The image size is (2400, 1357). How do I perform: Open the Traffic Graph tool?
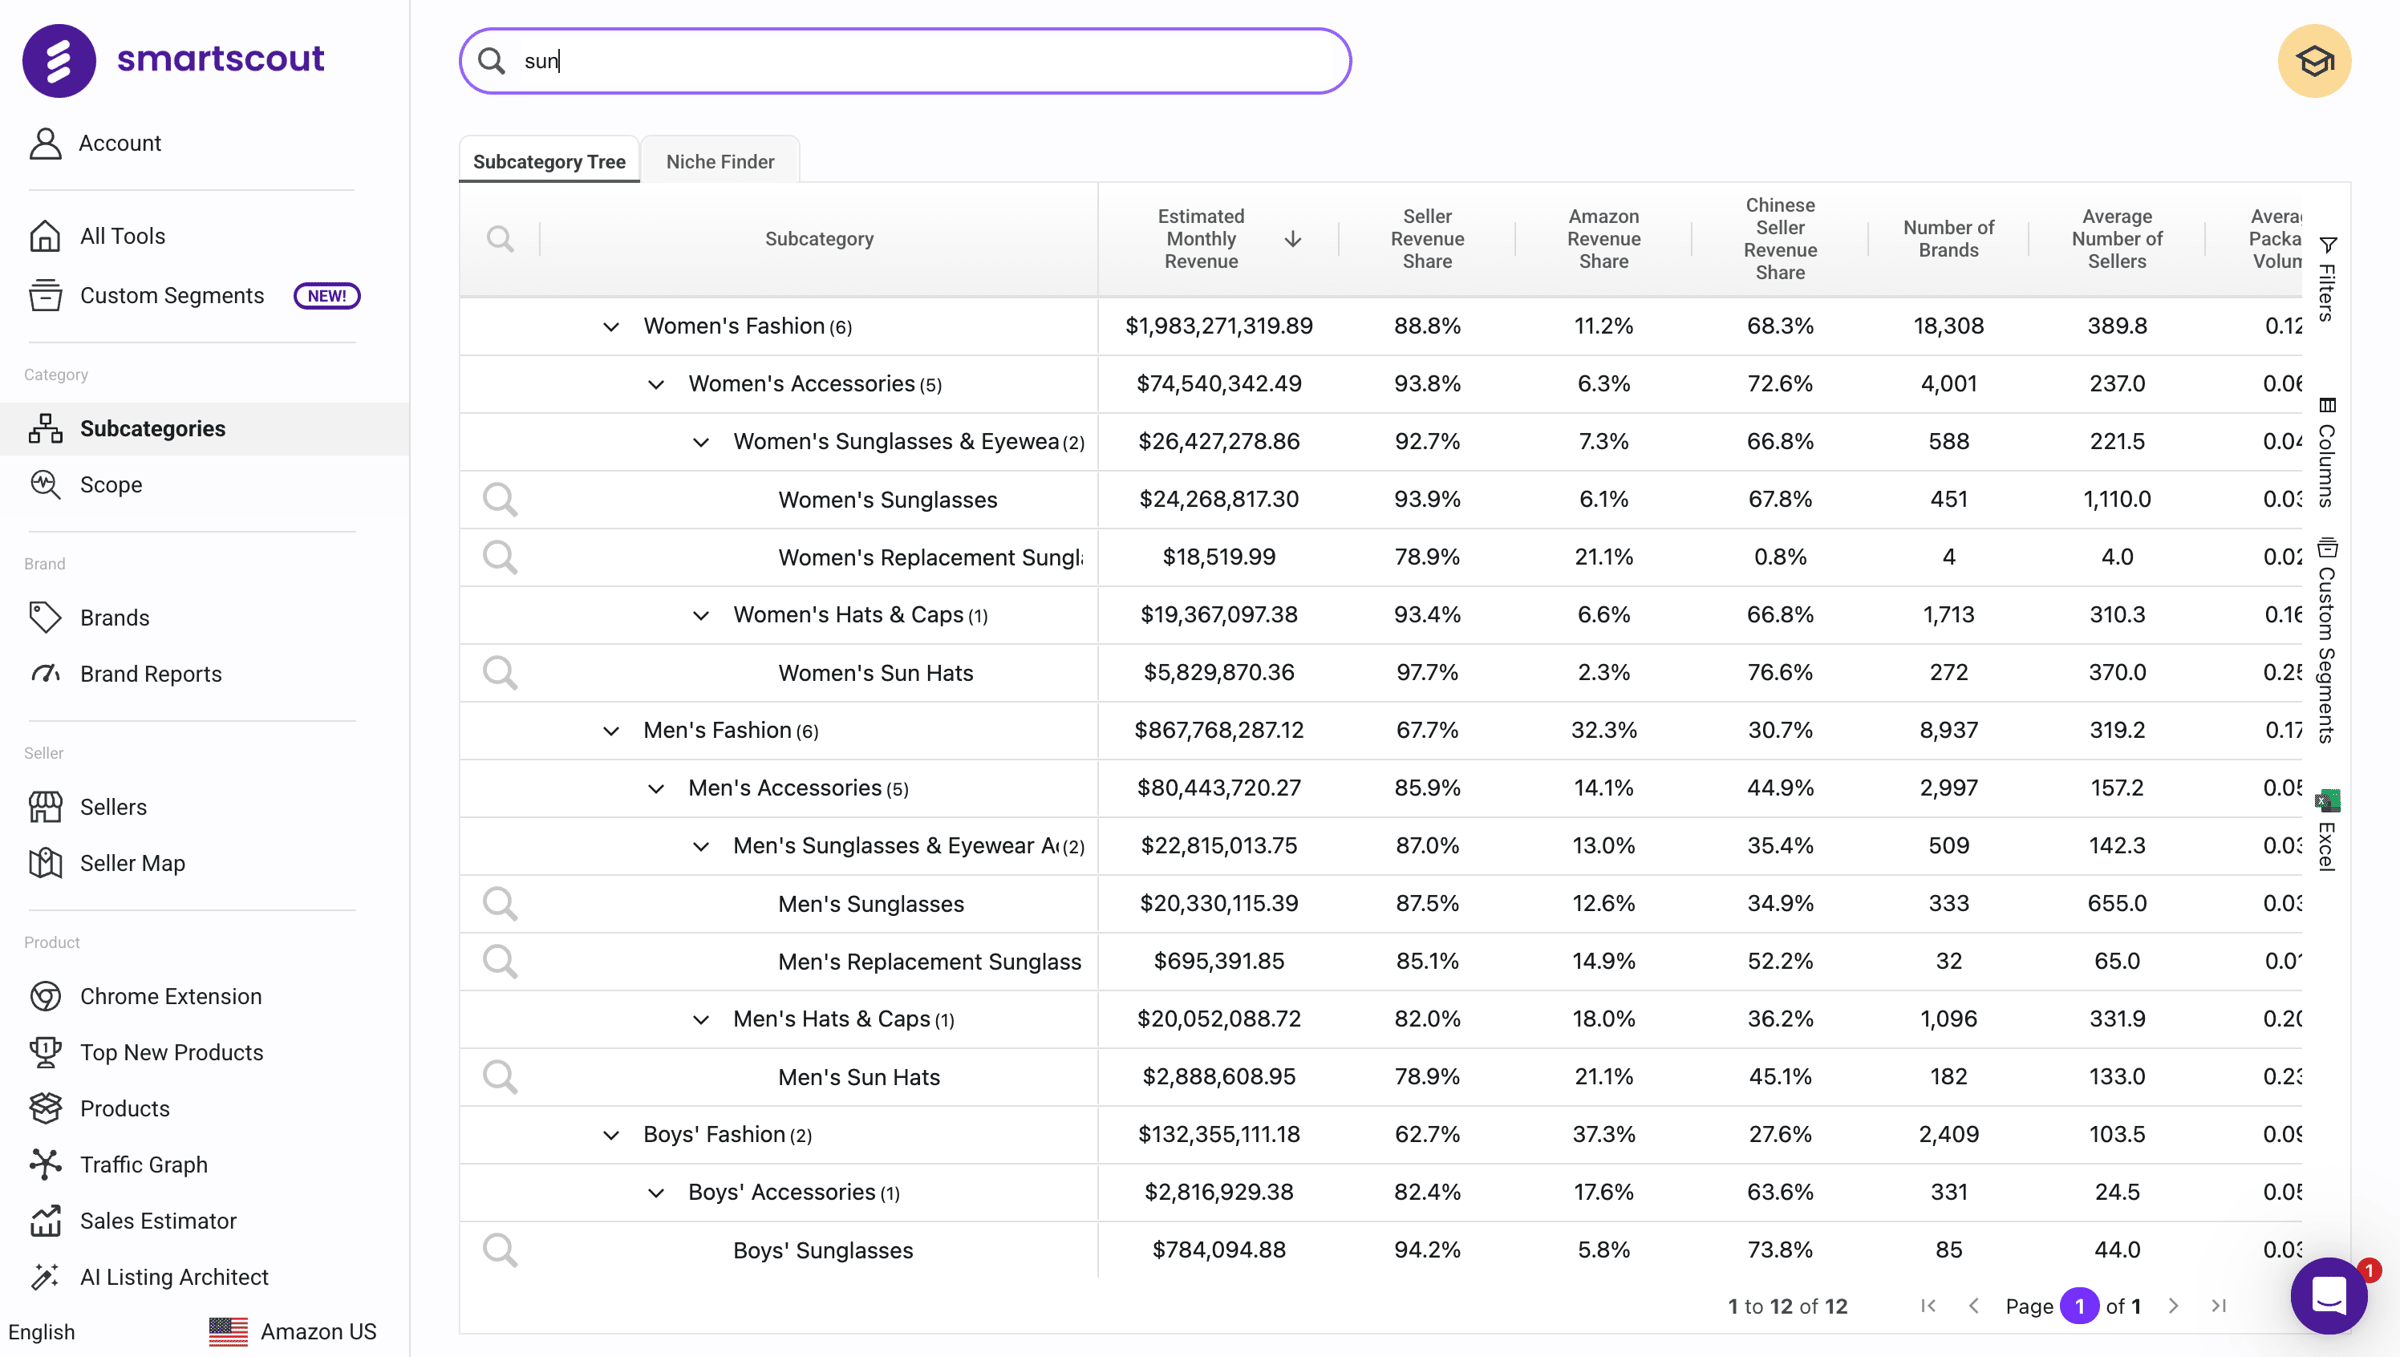click(x=143, y=1165)
